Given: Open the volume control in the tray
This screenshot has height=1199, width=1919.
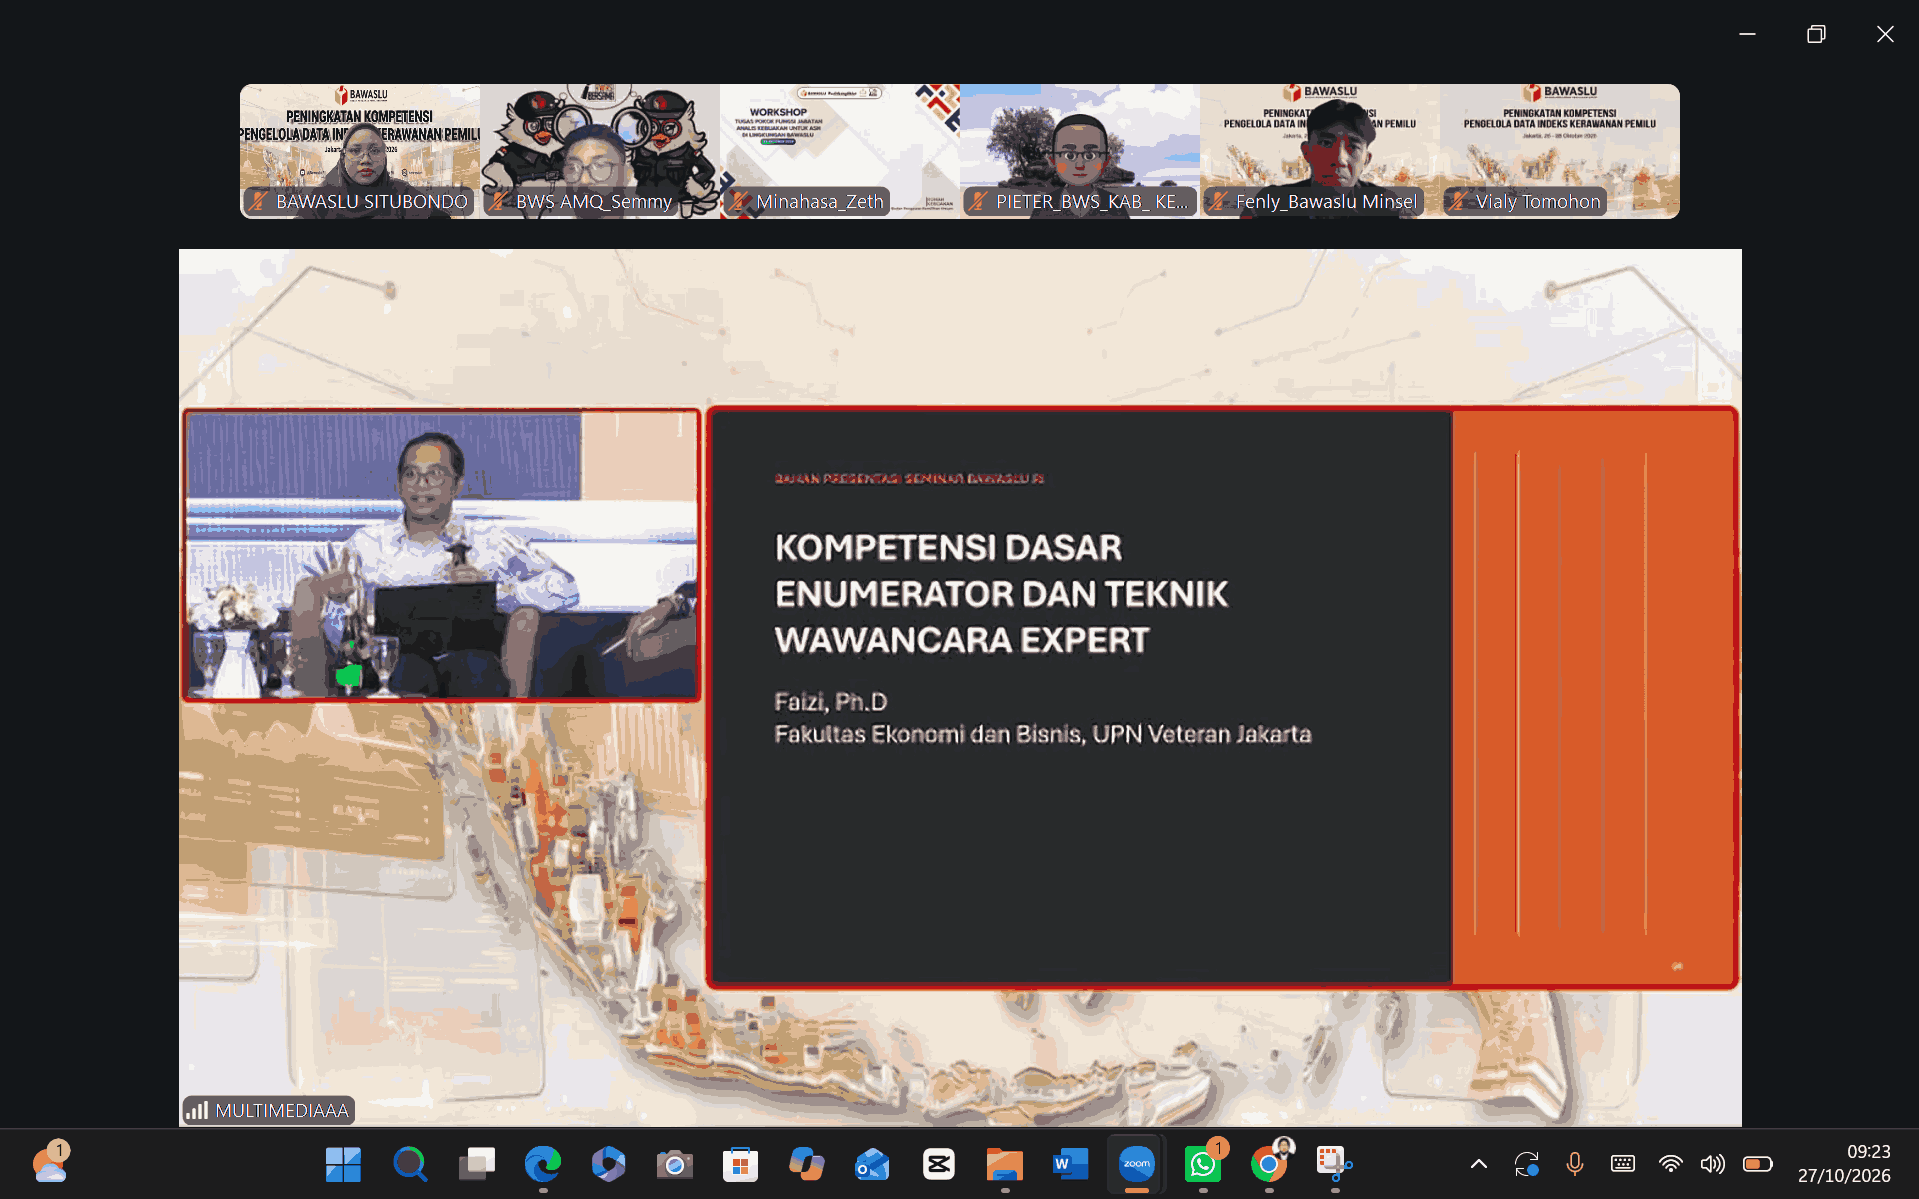Looking at the screenshot, I should (1713, 1164).
